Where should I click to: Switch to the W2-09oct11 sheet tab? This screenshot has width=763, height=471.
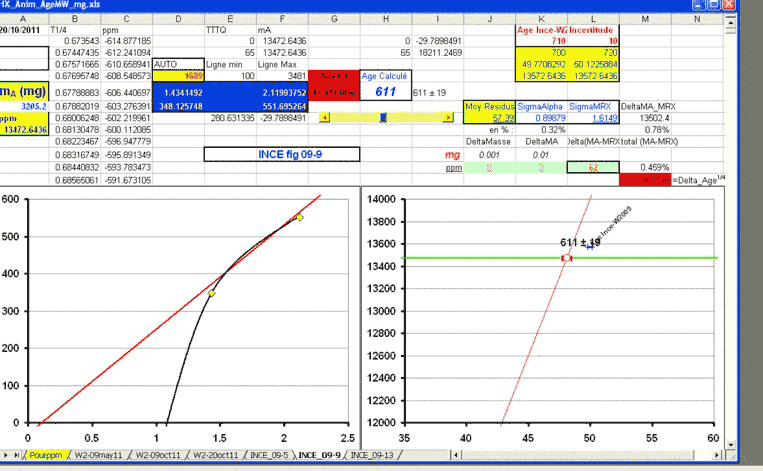158,455
